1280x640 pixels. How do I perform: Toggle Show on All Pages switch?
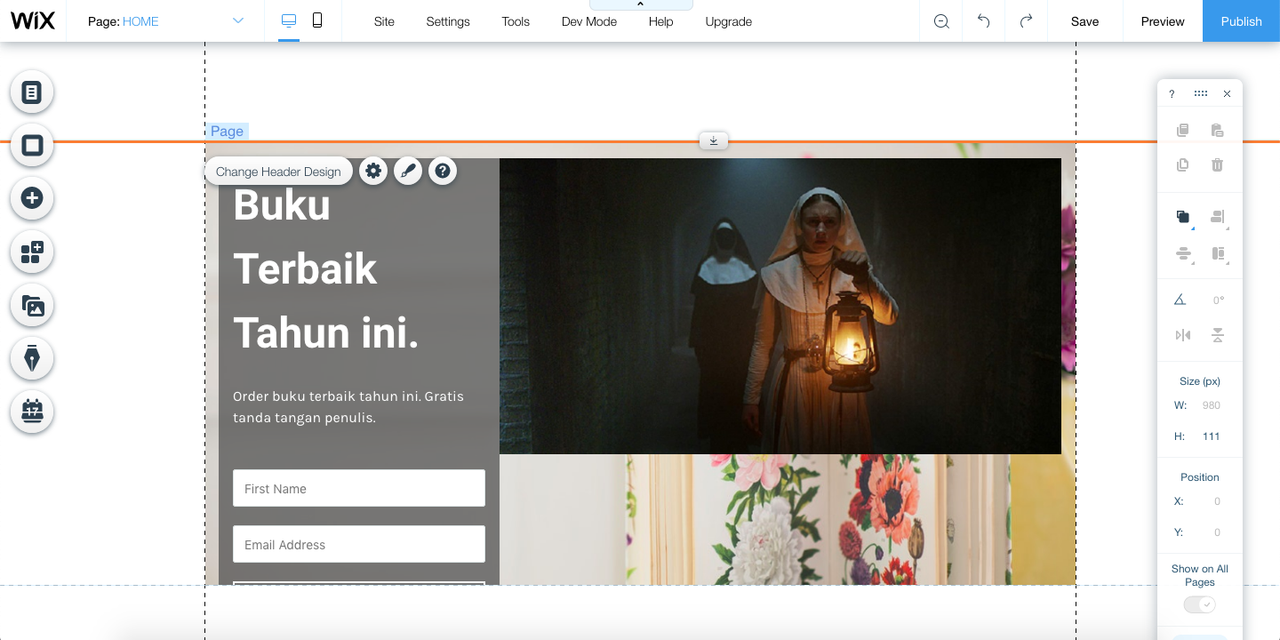click(x=1200, y=604)
